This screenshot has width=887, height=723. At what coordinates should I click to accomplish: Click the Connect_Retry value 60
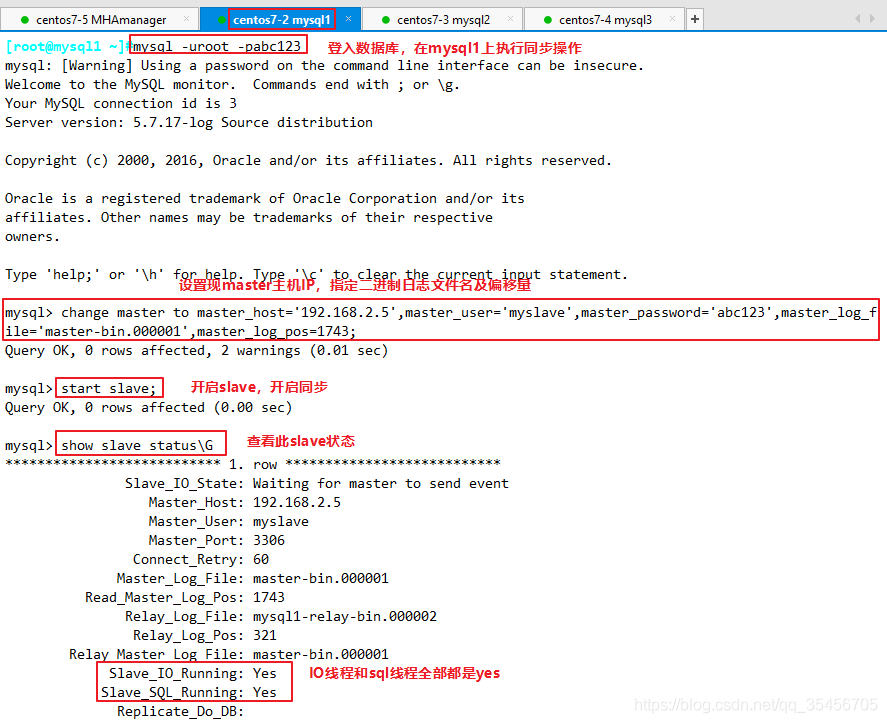(261, 560)
